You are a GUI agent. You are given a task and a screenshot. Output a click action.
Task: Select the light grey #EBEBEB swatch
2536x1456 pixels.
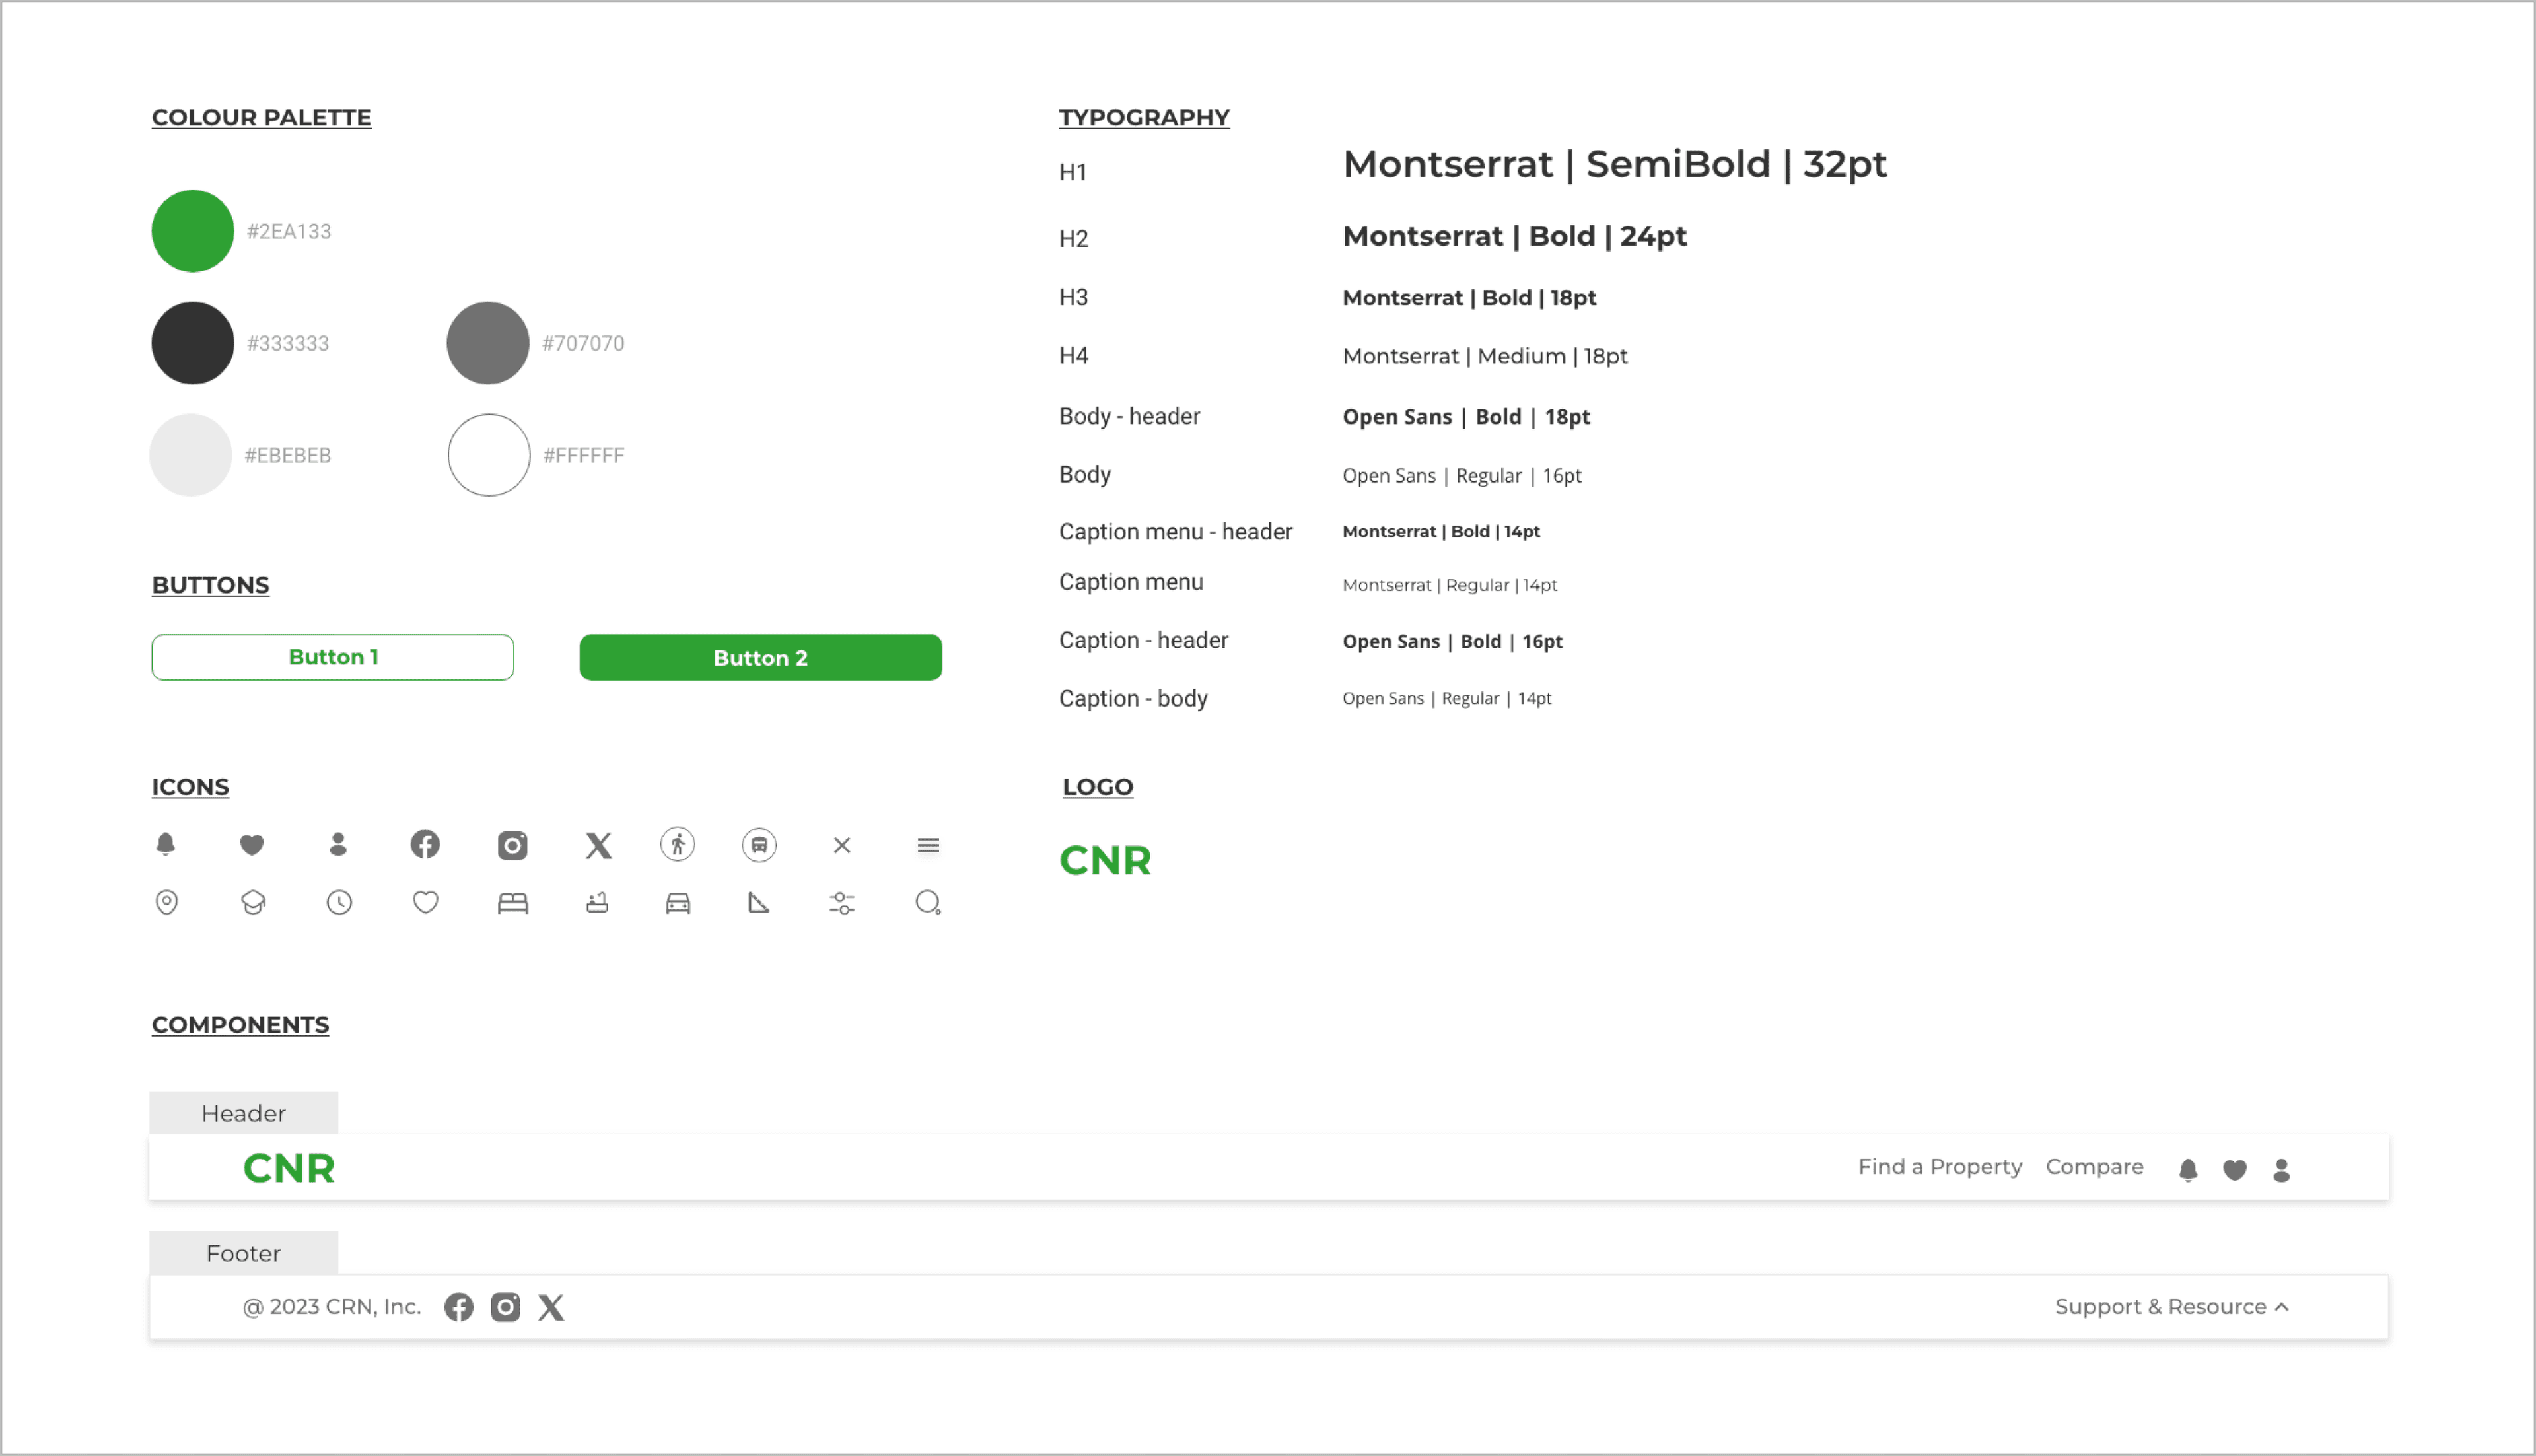pyautogui.click(x=191, y=455)
